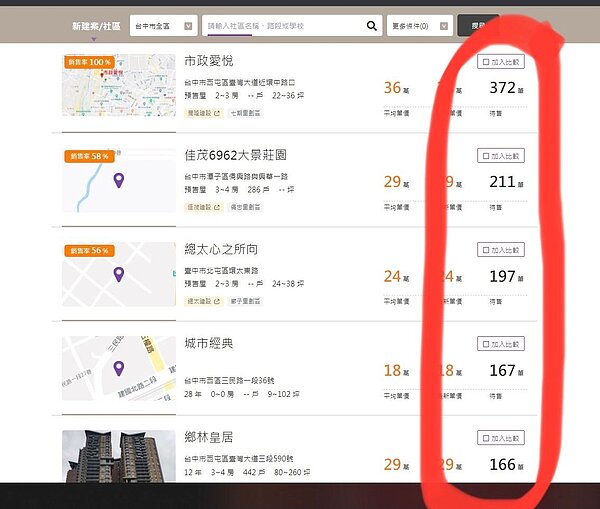600x509 pixels.
Task: Open the 總太心之所向 listing title
Action: [221, 249]
